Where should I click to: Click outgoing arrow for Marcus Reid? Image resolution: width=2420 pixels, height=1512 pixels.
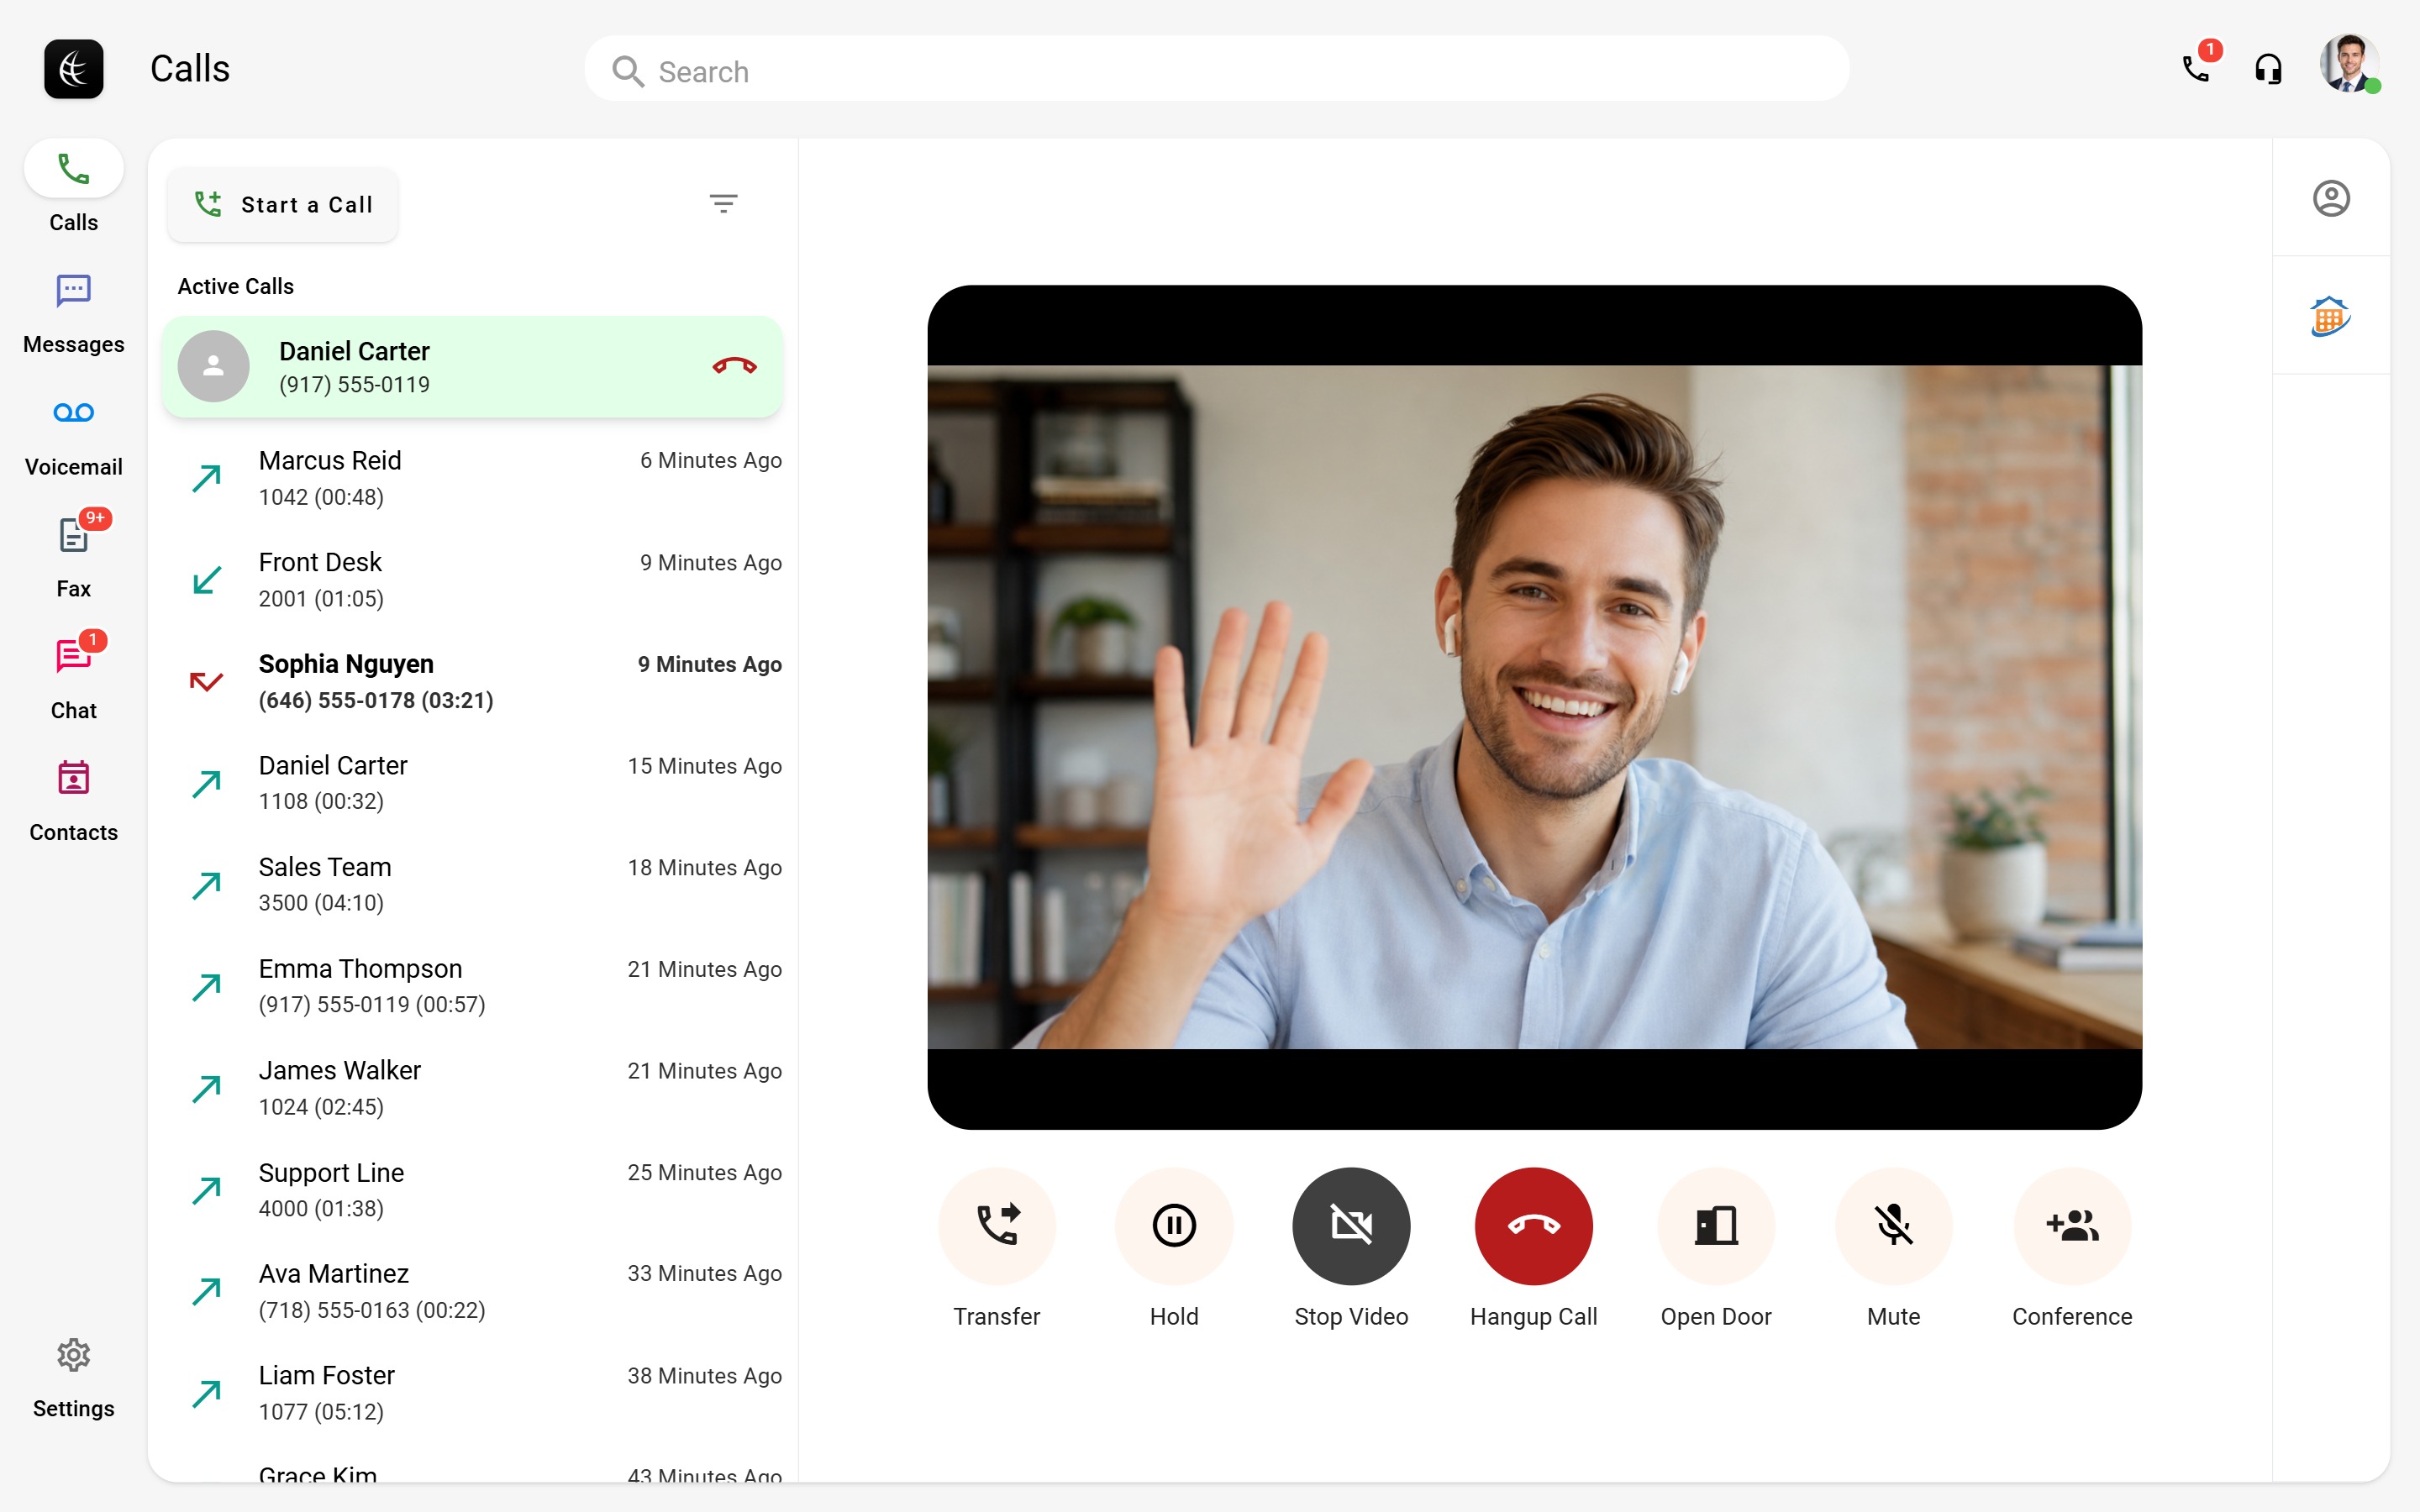tap(207, 478)
